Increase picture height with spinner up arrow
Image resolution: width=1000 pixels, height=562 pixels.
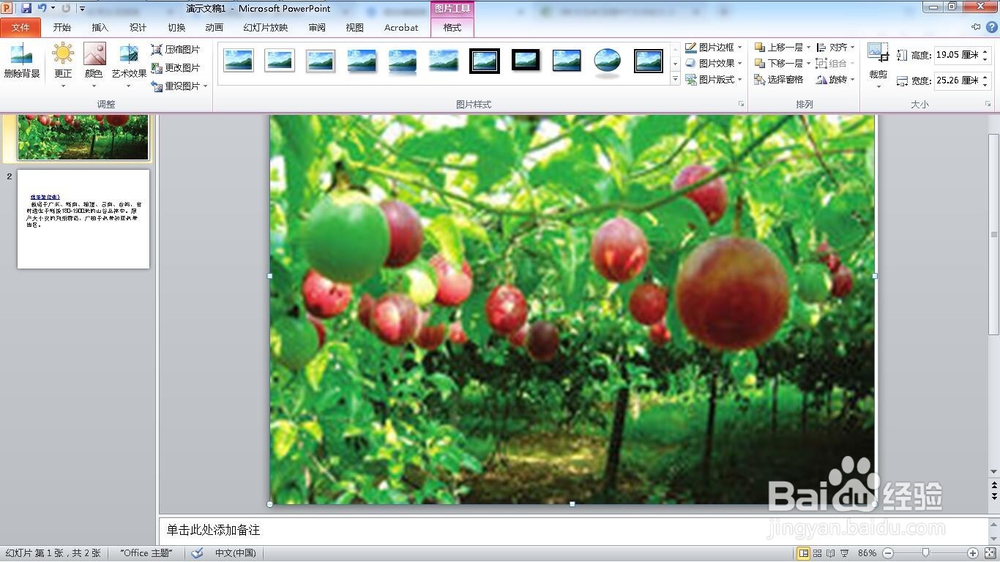point(985,52)
